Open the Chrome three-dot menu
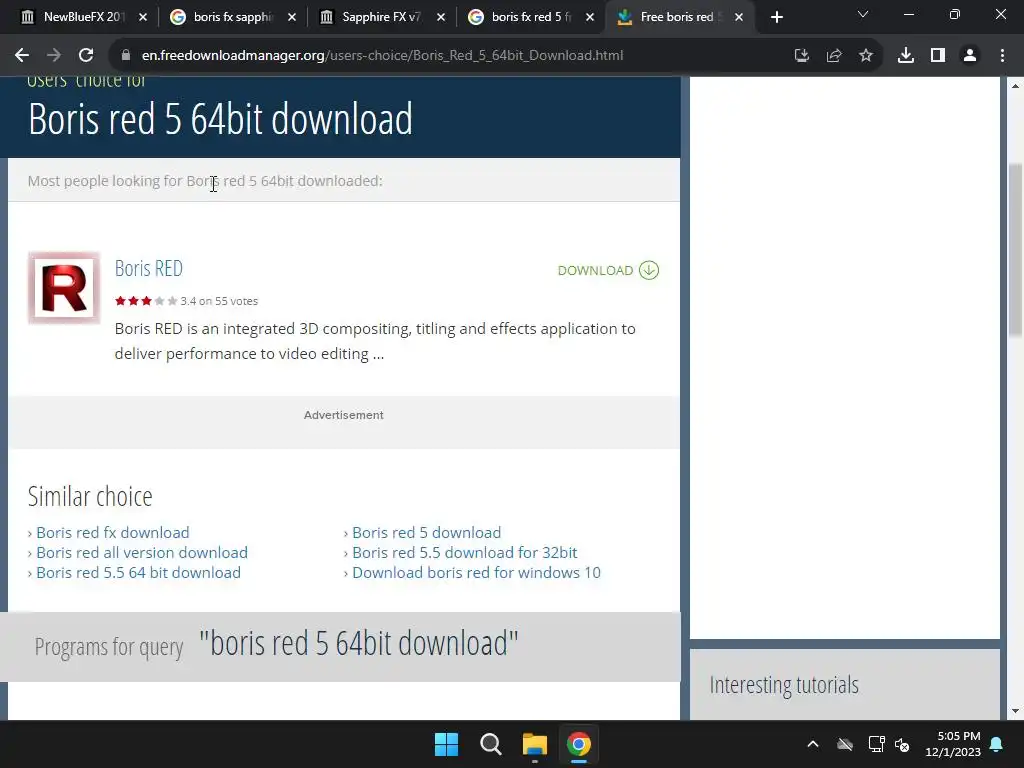This screenshot has width=1024, height=768. point(1002,56)
